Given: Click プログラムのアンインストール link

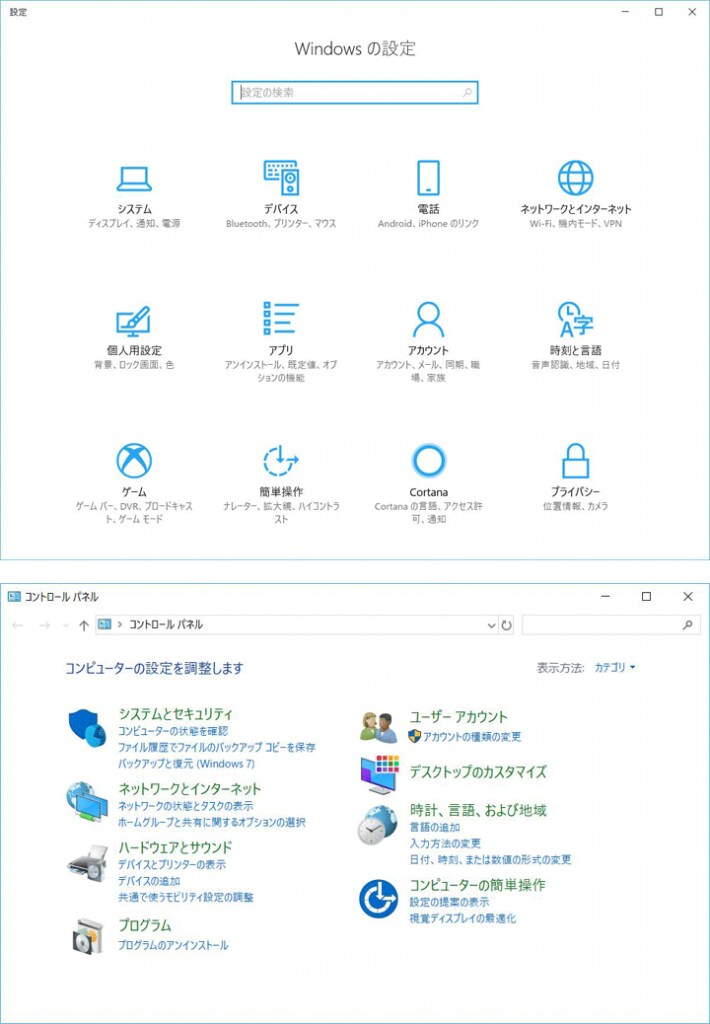Looking at the screenshot, I should pyautogui.click(x=173, y=945).
